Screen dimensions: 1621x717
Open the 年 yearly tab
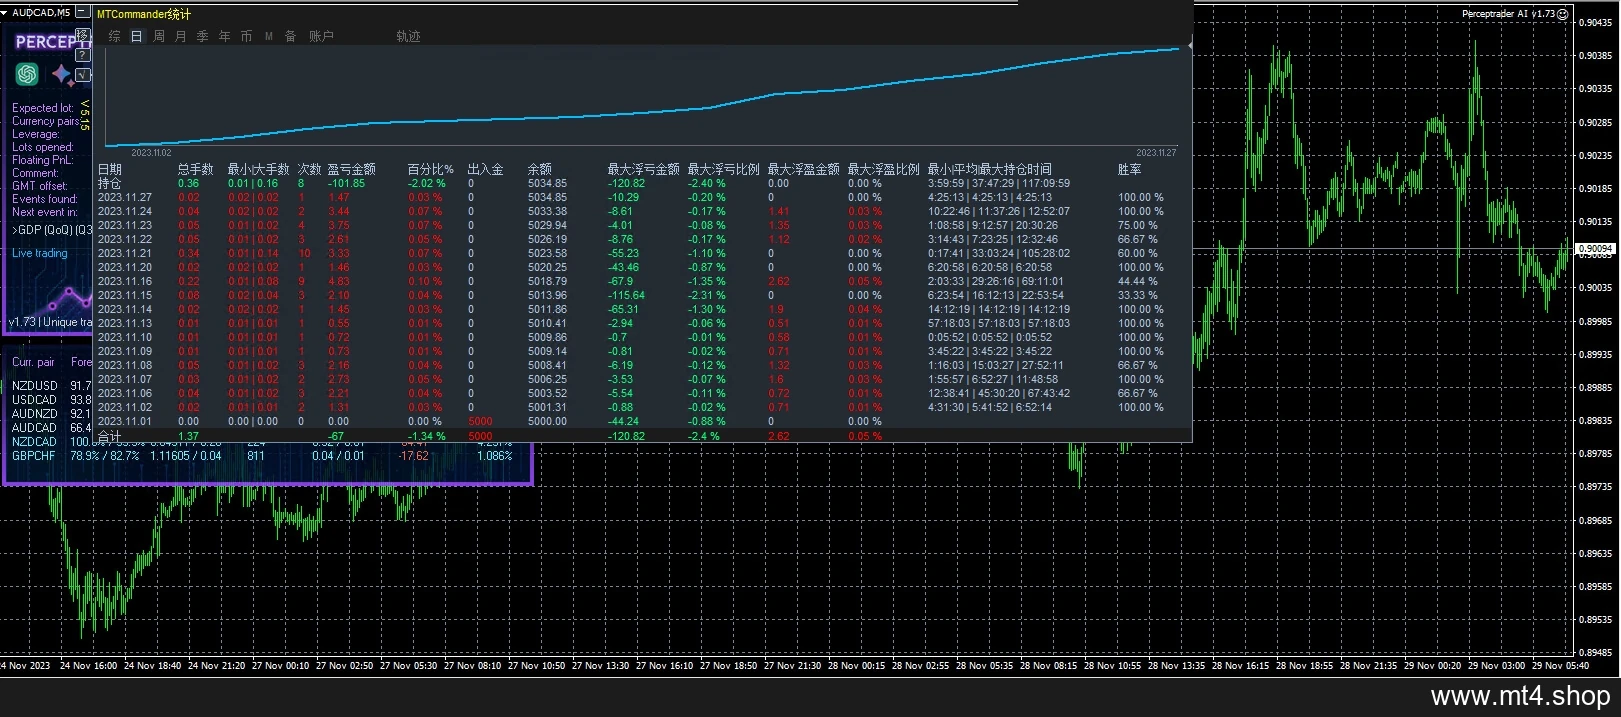pos(224,36)
